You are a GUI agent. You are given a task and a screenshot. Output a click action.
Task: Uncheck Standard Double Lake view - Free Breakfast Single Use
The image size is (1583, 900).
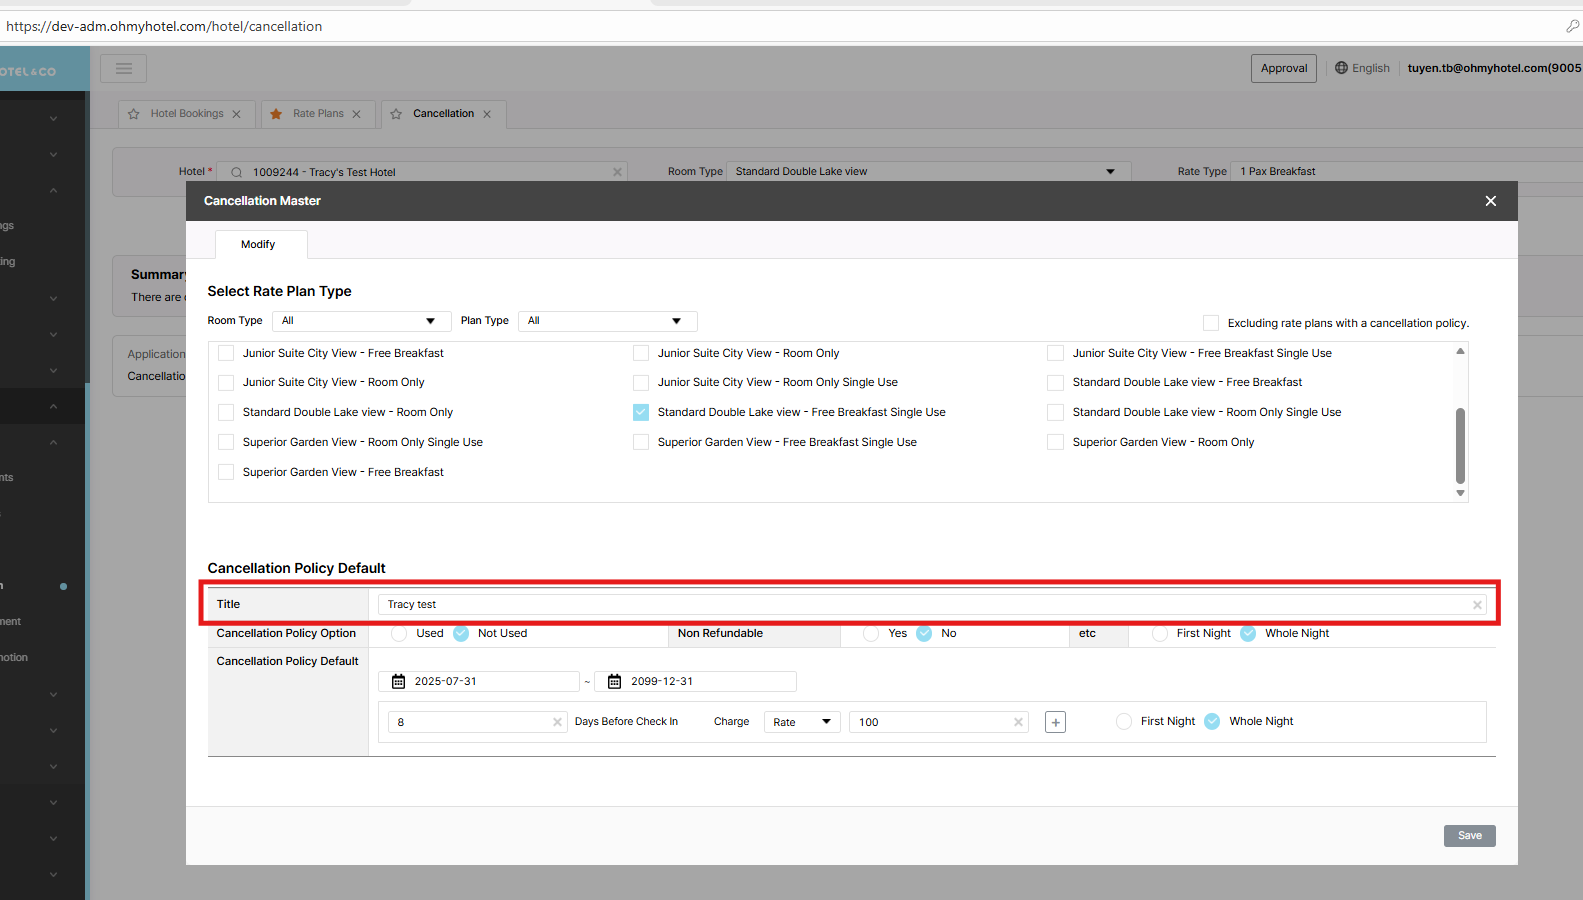[641, 412]
